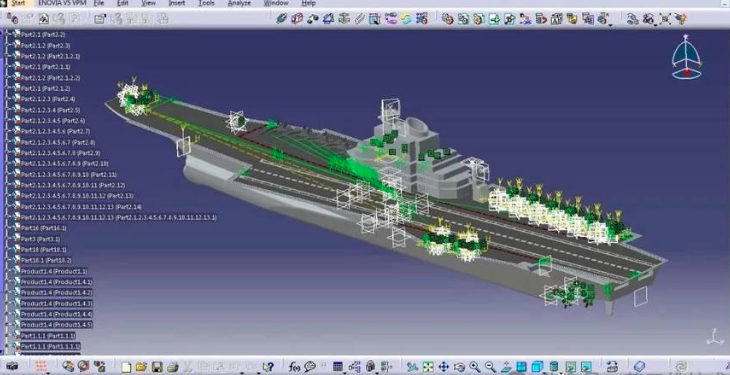Click the Fit All In icon

pos(428,367)
